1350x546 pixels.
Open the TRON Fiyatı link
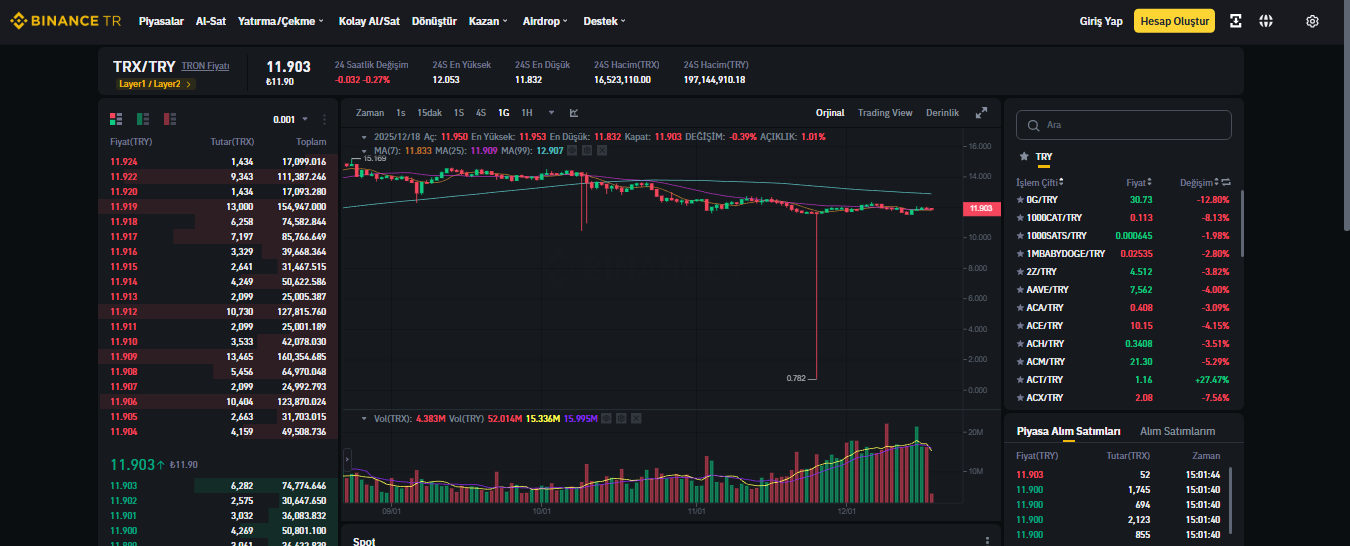click(205, 65)
